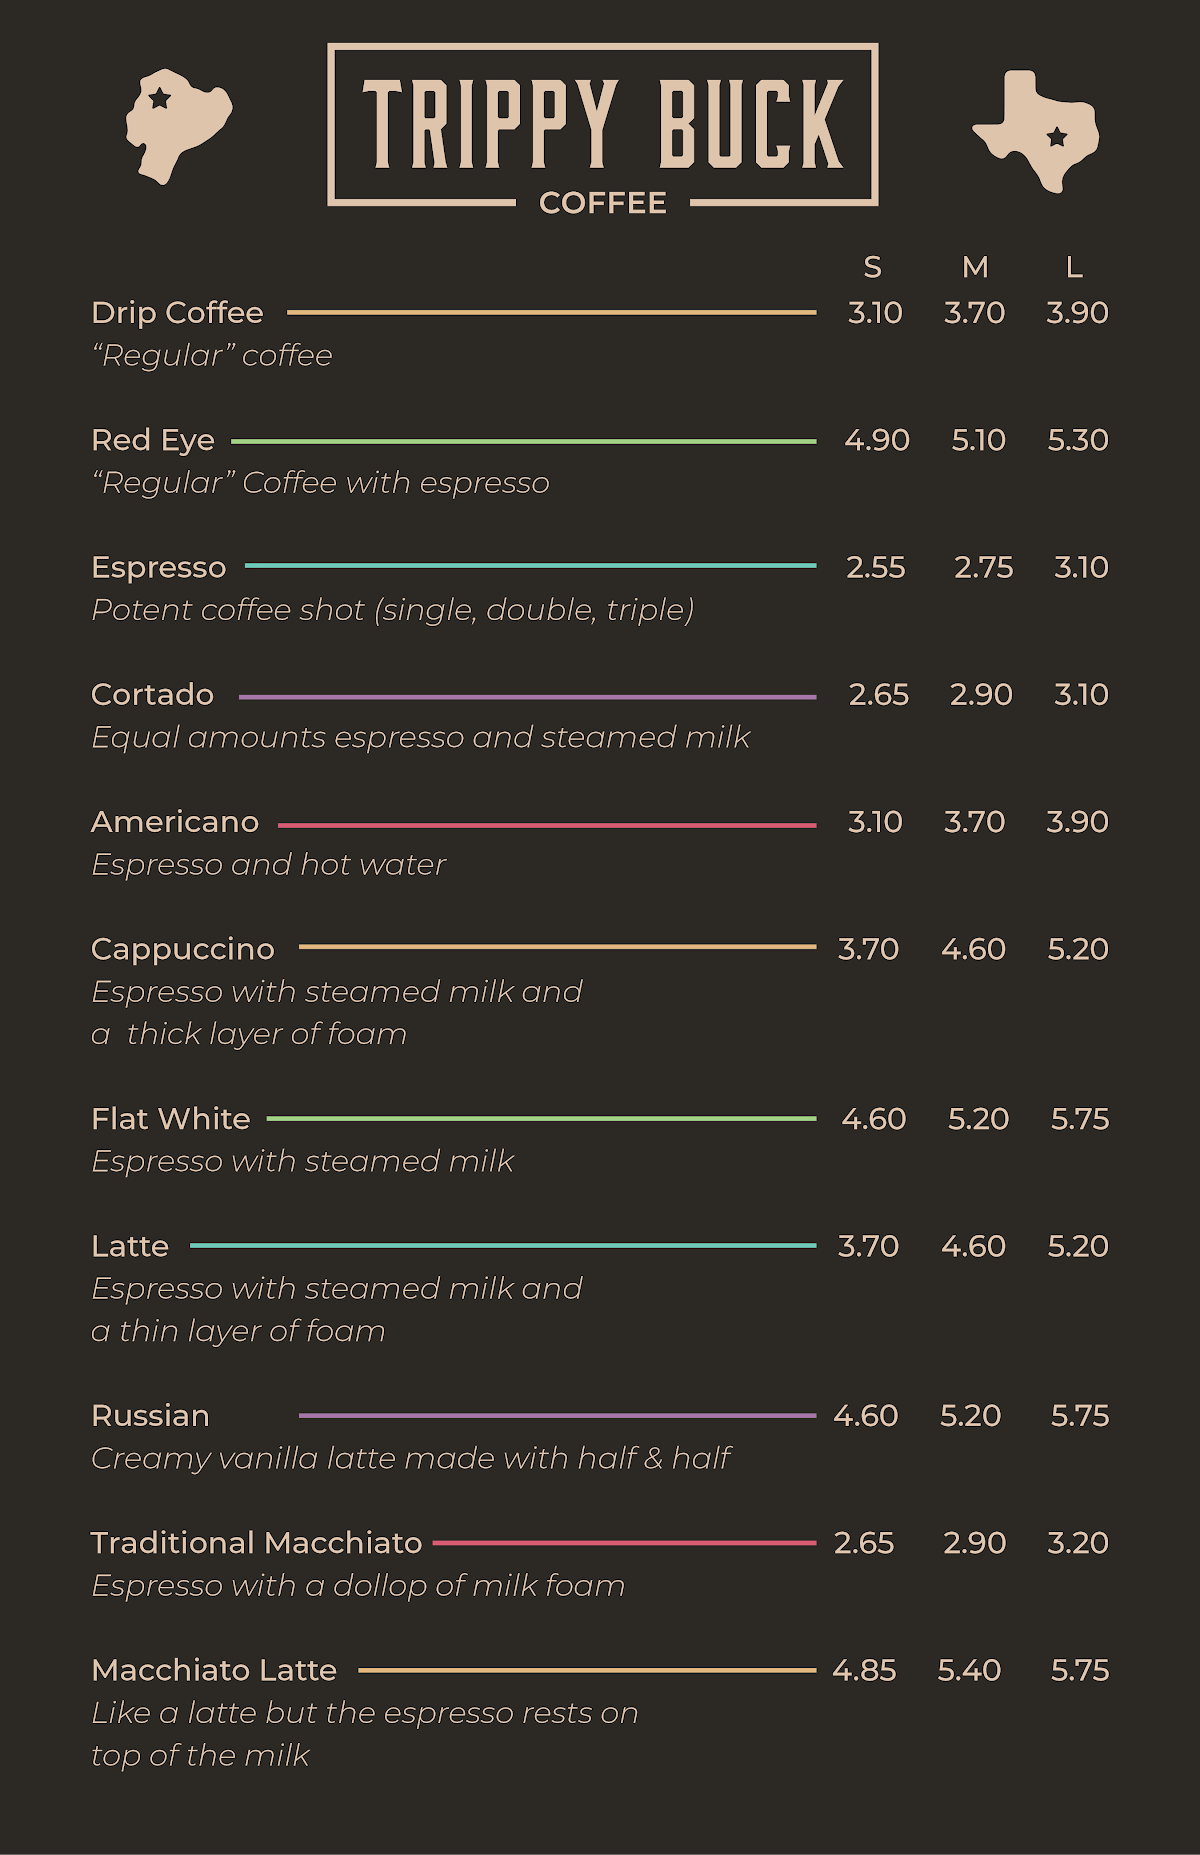This screenshot has height=1855, width=1200.
Task: Select the Traditional Macchiato entry
Action: 256,1543
